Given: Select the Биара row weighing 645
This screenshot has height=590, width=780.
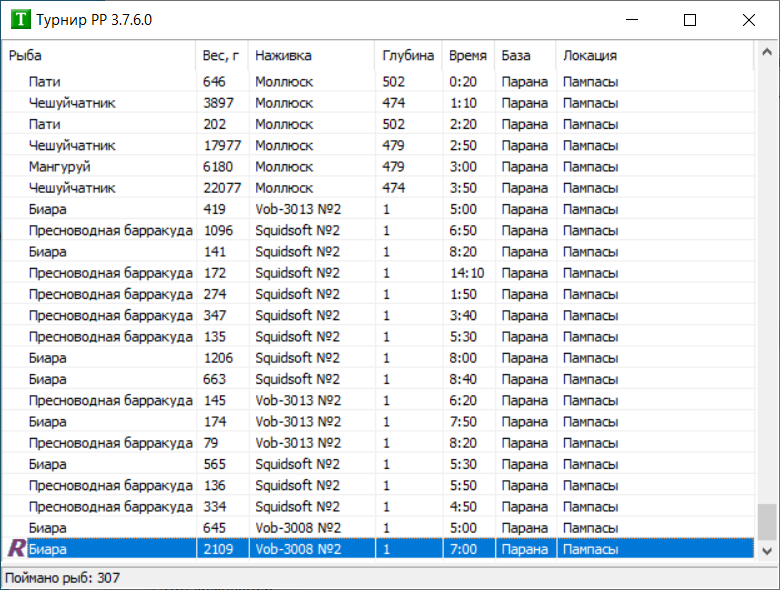Looking at the screenshot, I should point(378,528).
